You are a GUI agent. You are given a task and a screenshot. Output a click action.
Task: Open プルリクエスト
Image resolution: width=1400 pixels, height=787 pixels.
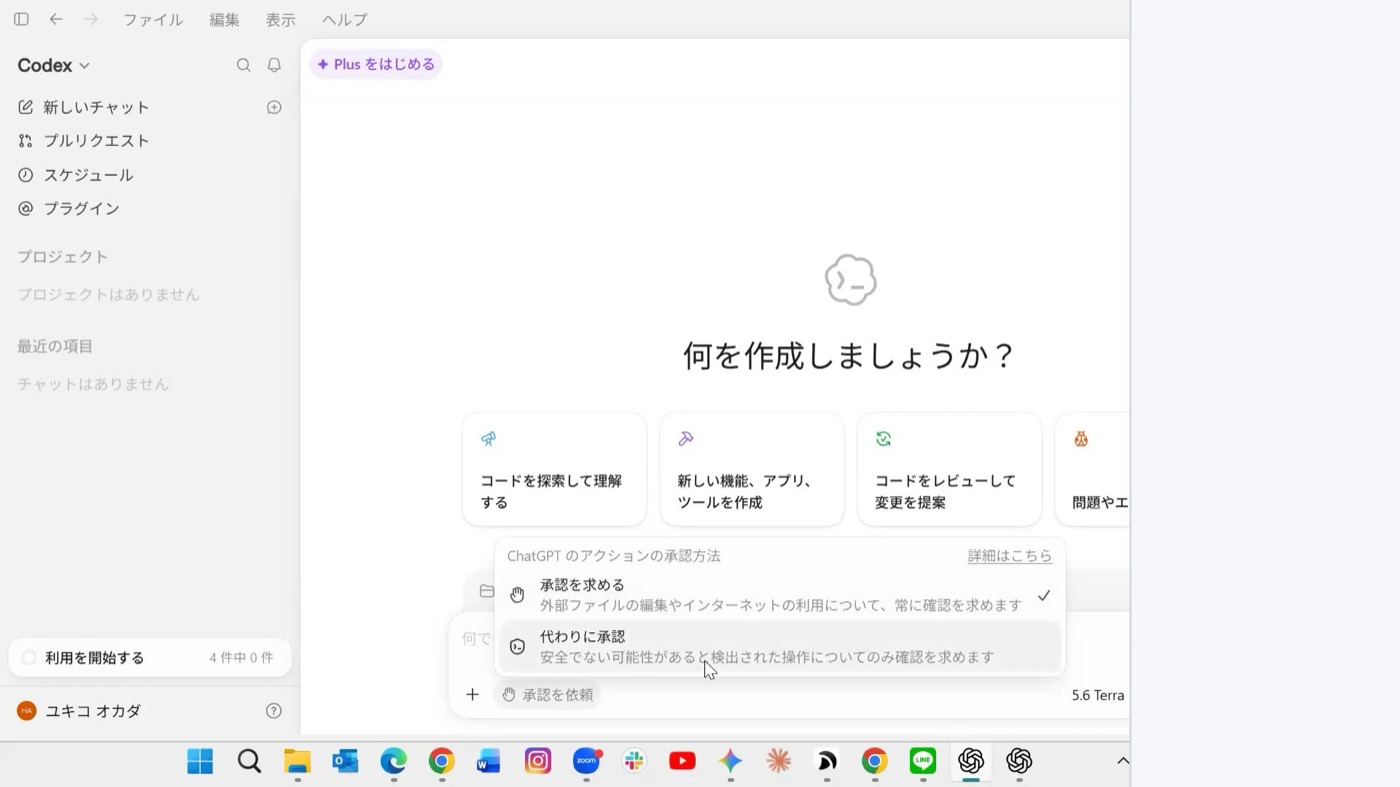click(96, 141)
